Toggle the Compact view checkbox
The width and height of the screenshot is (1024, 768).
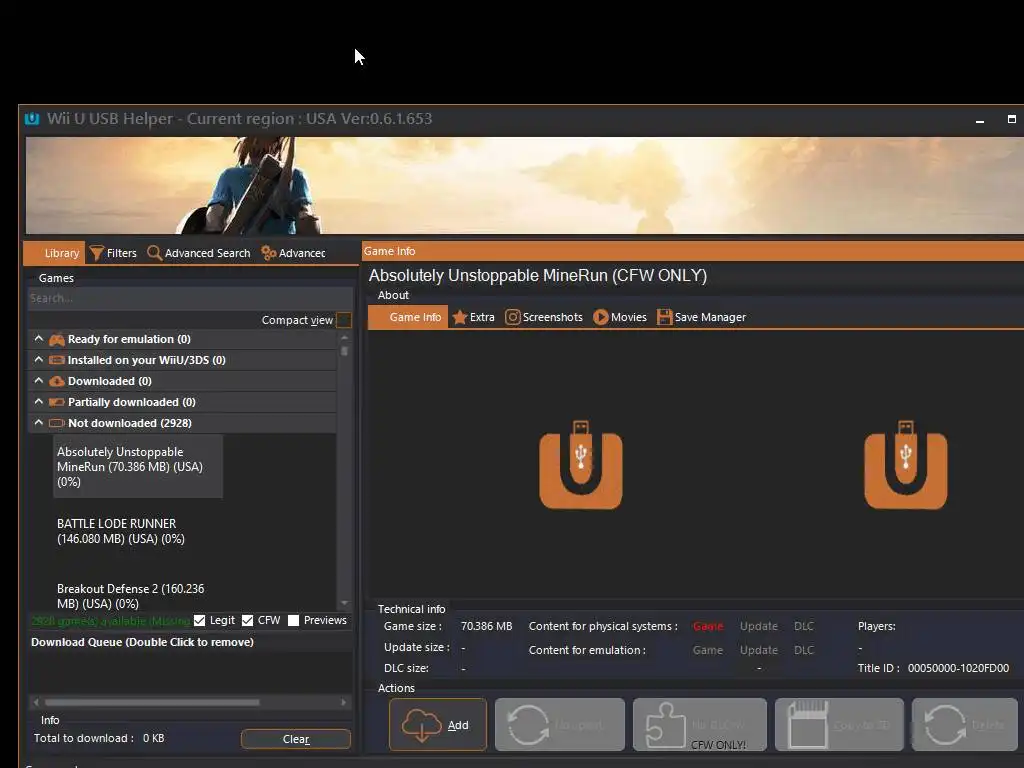pyautogui.click(x=344, y=320)
